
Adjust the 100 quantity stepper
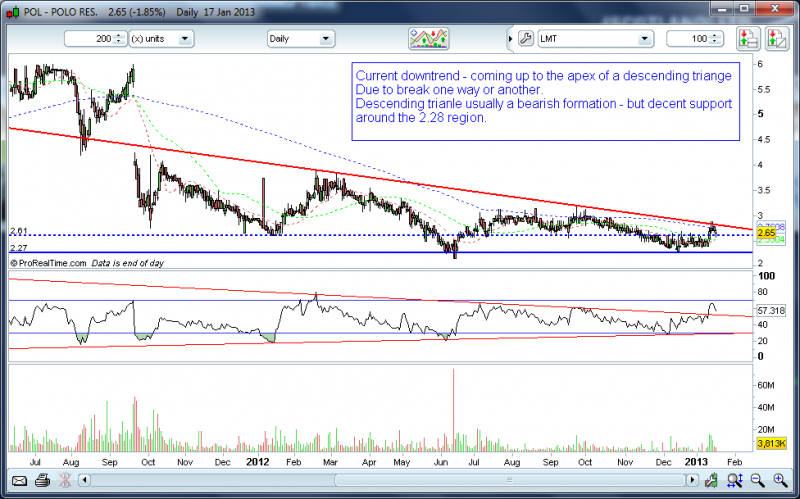[712, 40]
